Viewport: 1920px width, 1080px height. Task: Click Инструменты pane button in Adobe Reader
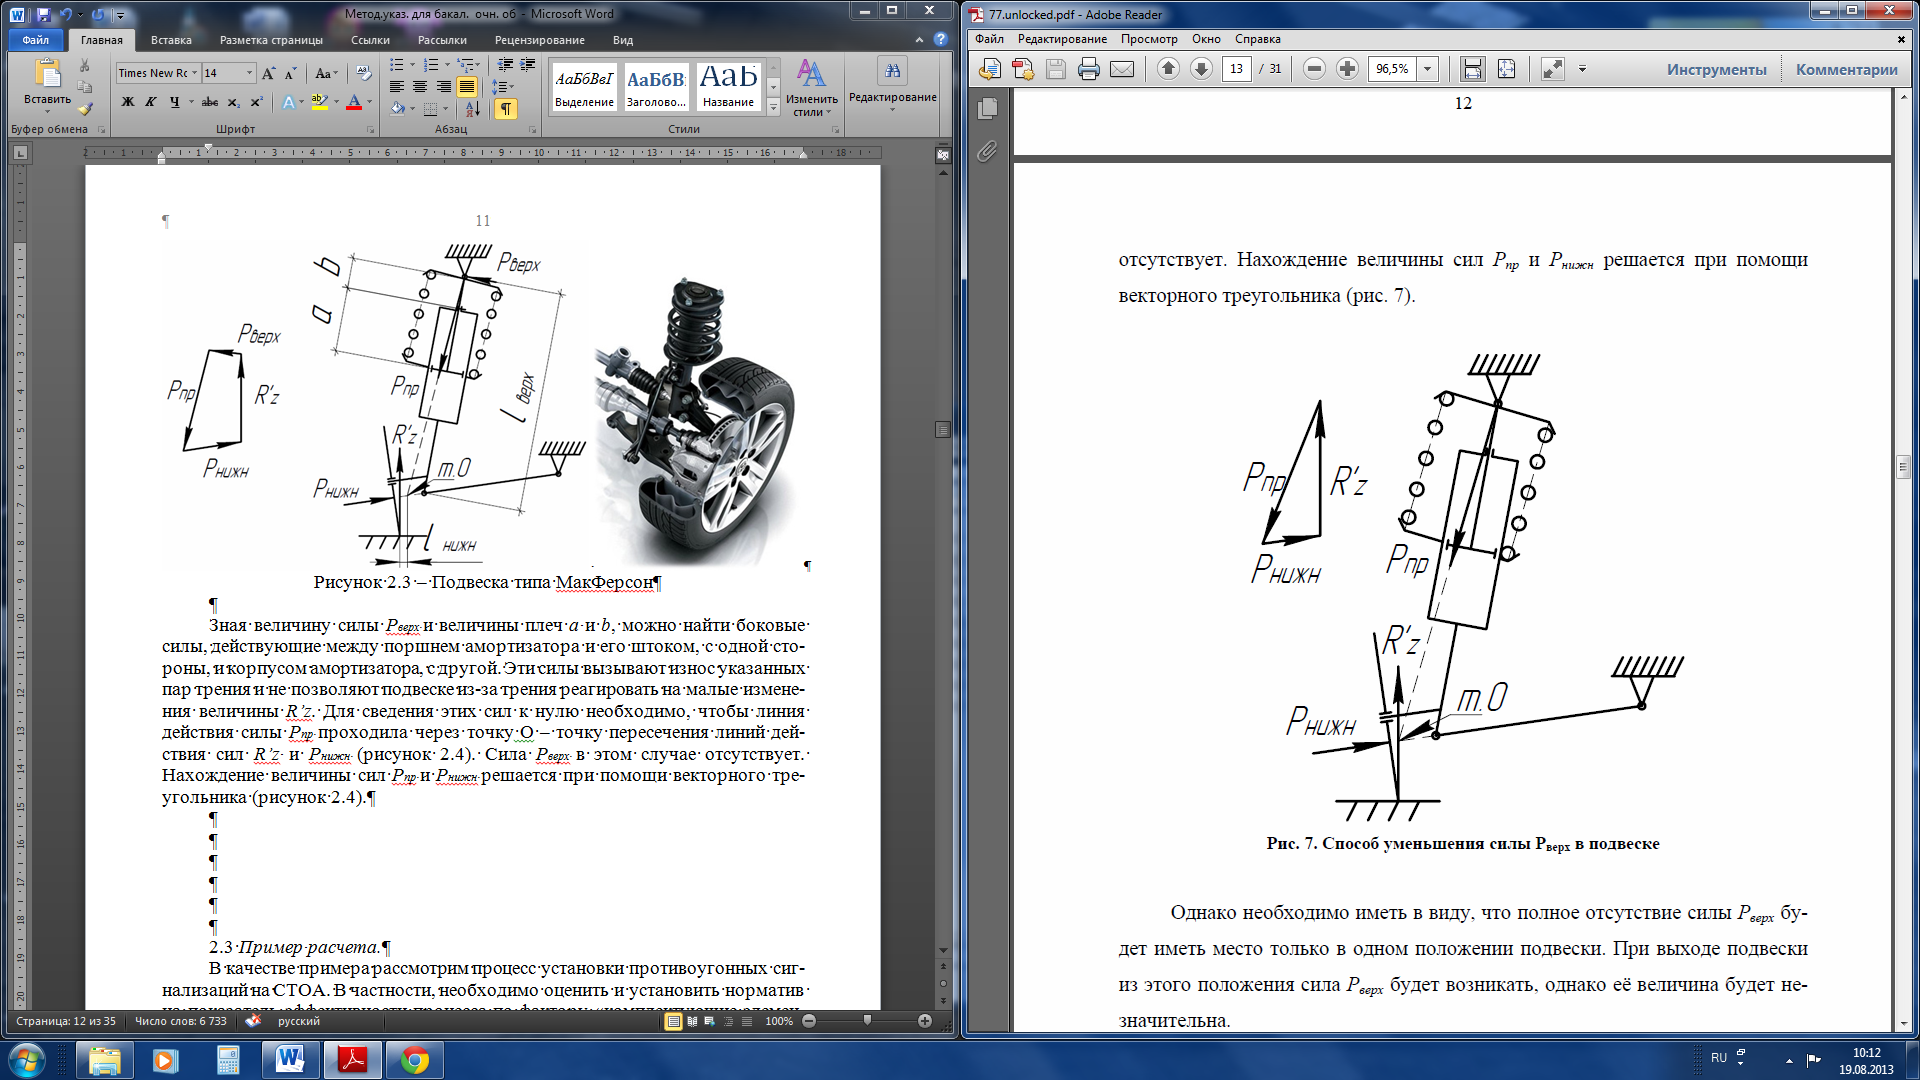point(1716,69)
